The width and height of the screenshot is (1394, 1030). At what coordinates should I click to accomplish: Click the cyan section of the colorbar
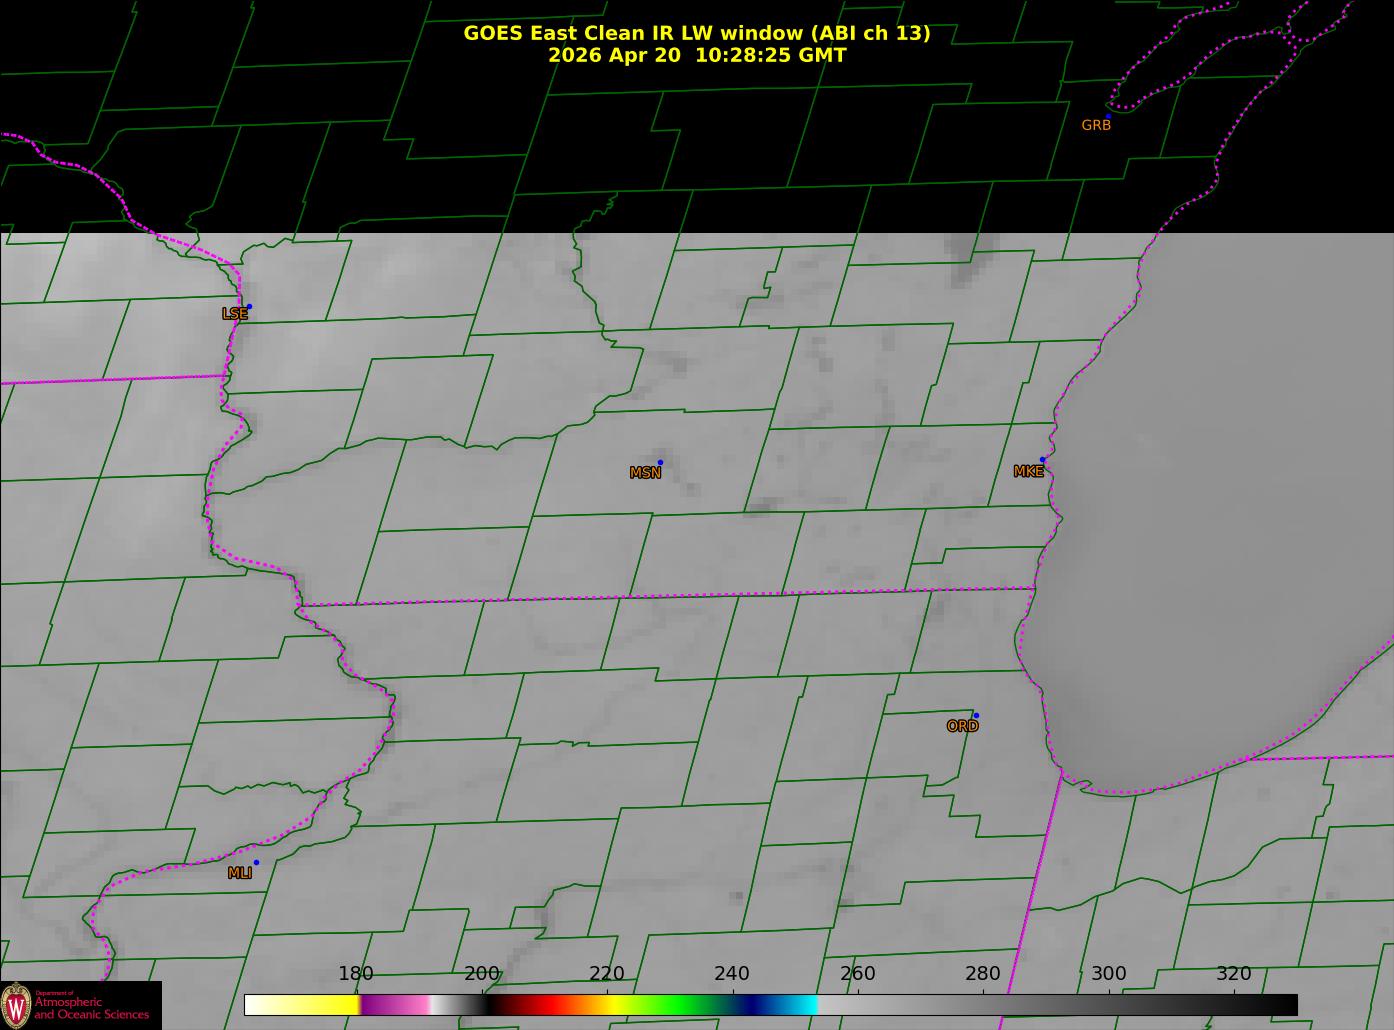click(800, 1005)
